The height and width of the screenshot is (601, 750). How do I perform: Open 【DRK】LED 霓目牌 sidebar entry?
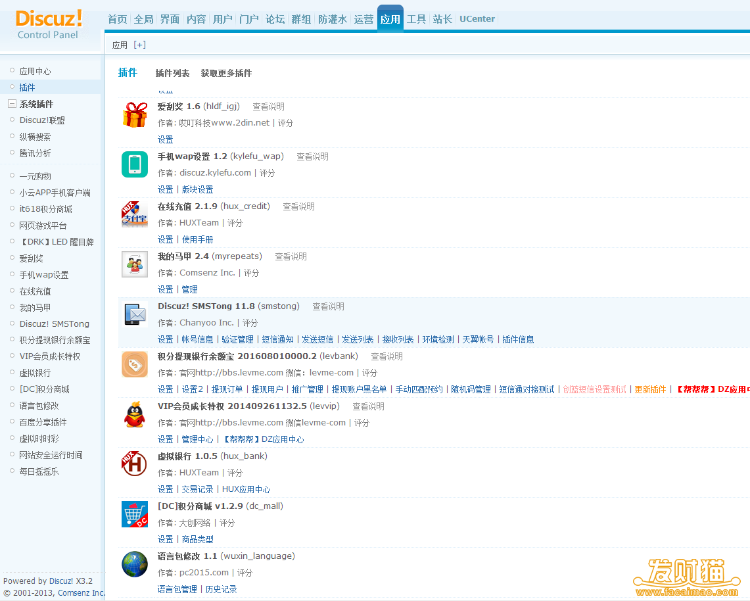click(56, 242)
